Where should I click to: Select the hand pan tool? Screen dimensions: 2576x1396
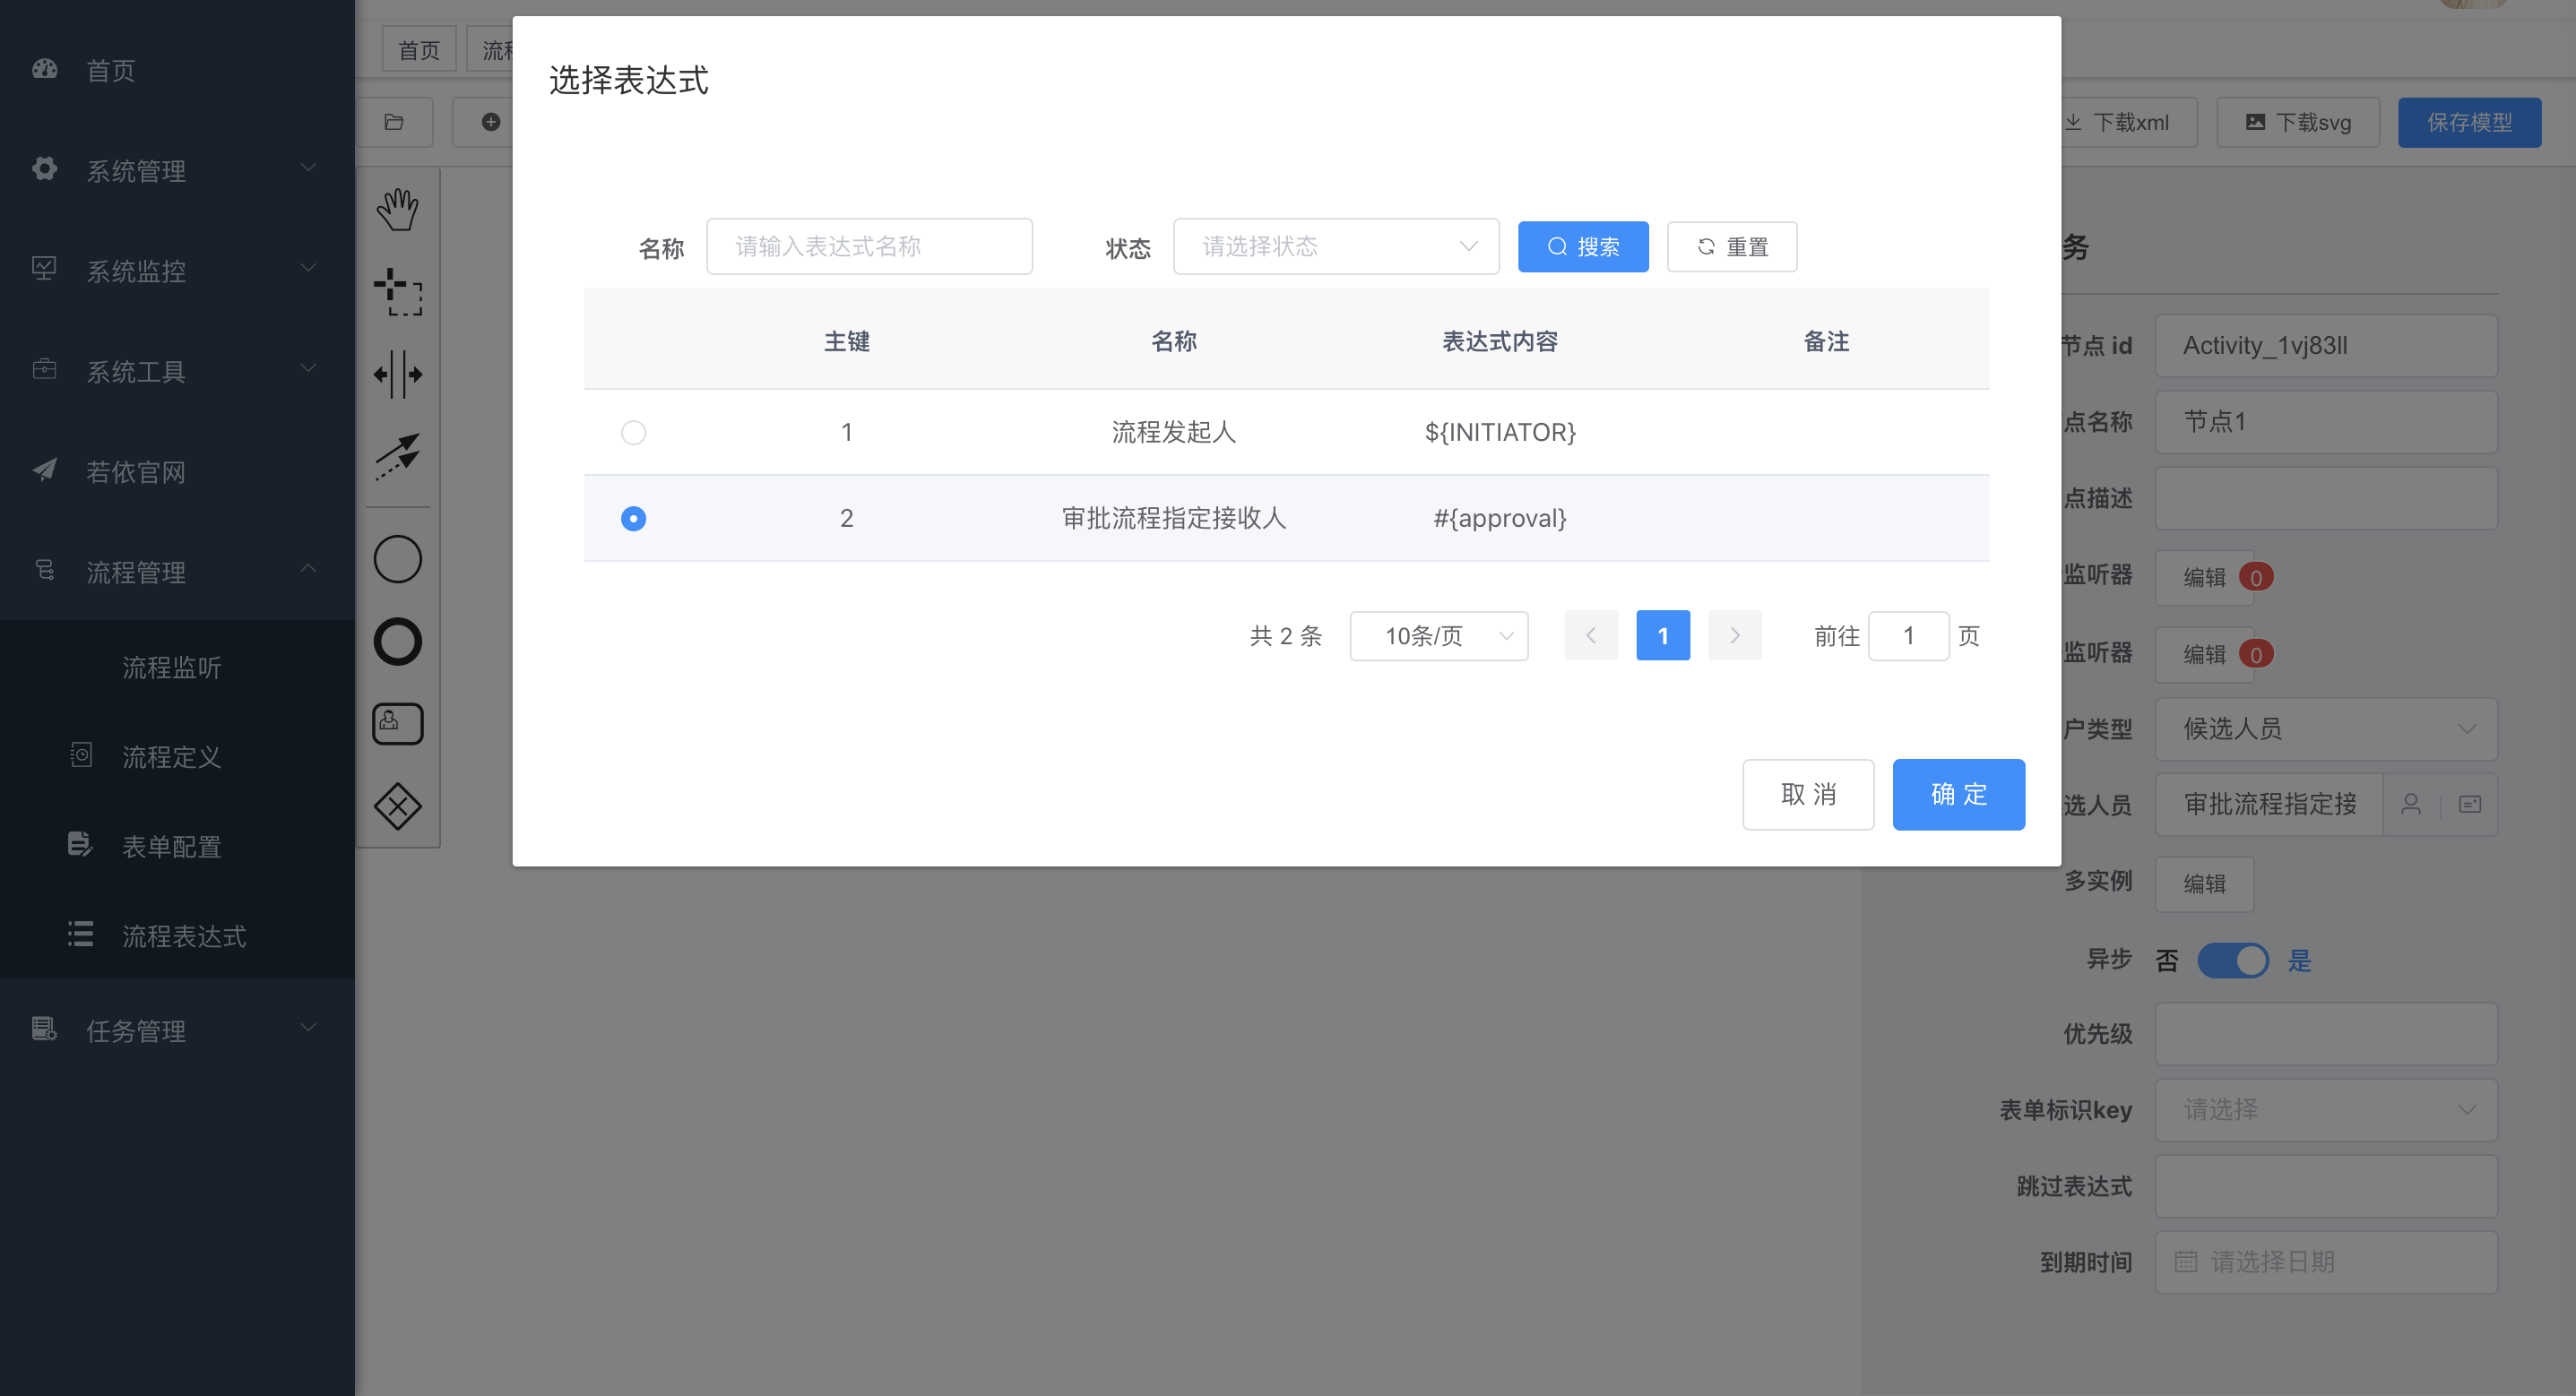pos(397,210)
